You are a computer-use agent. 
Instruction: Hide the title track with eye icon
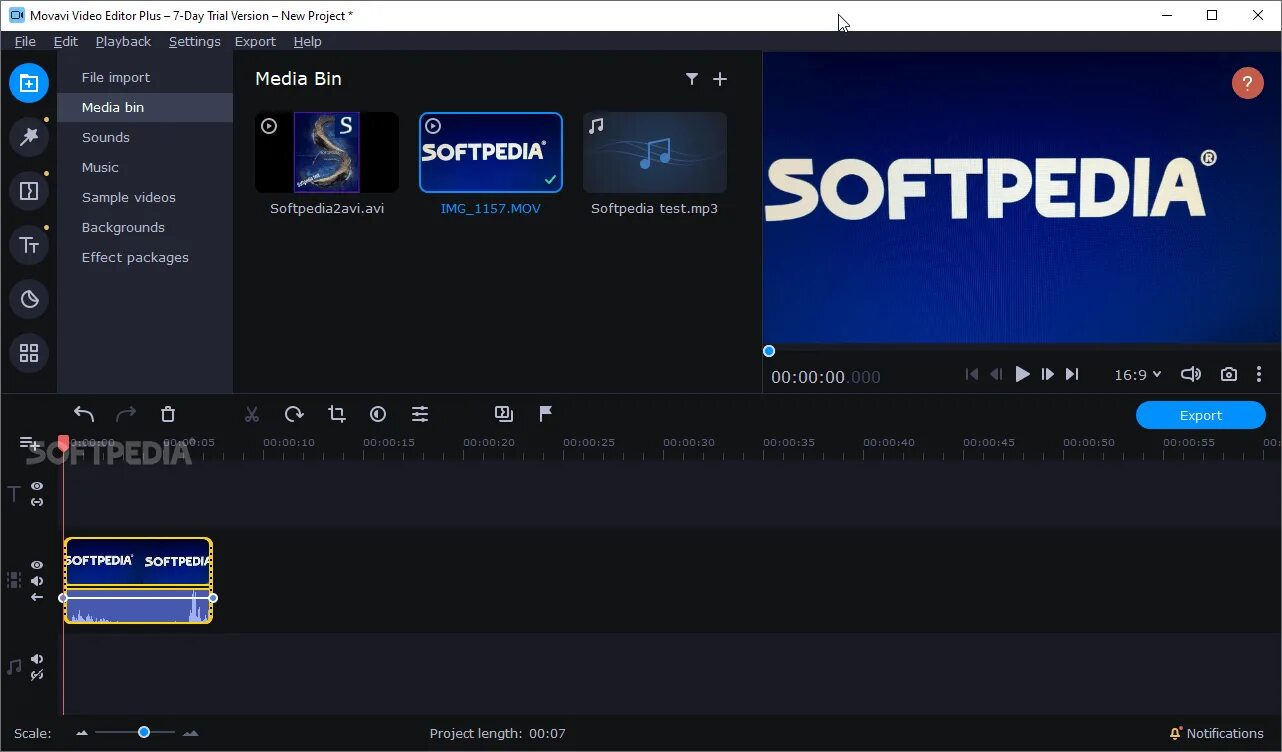tap(37, 486)
